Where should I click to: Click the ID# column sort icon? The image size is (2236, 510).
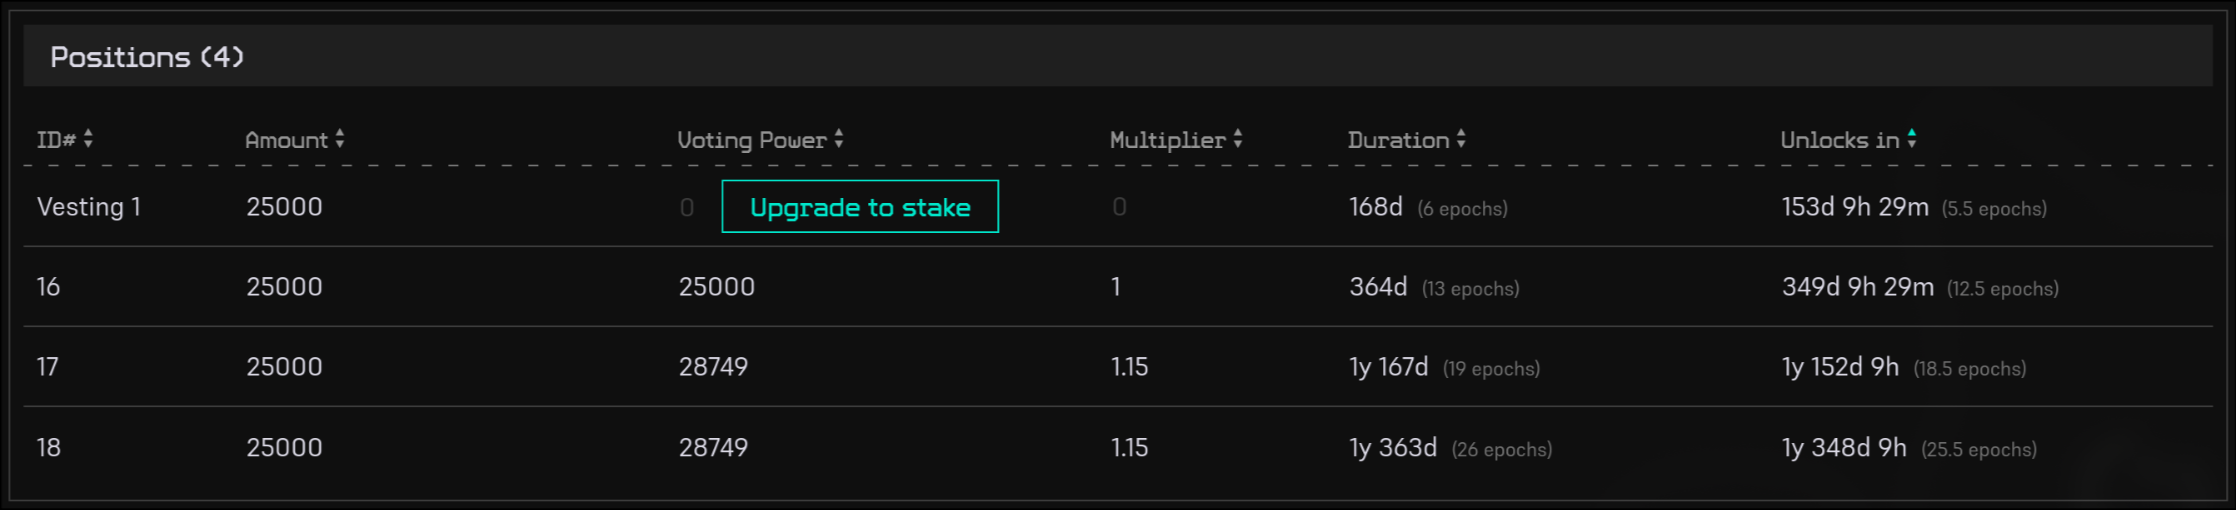(88, 139)
